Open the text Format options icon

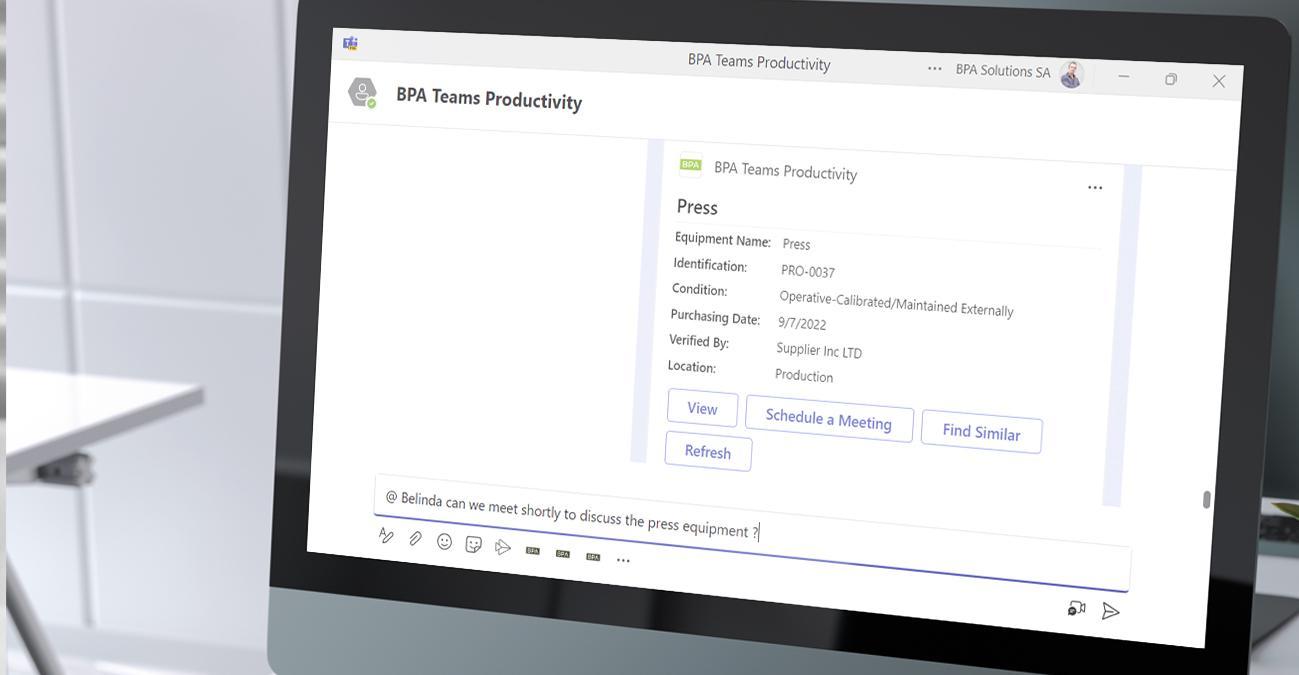(x=386, y=536)
